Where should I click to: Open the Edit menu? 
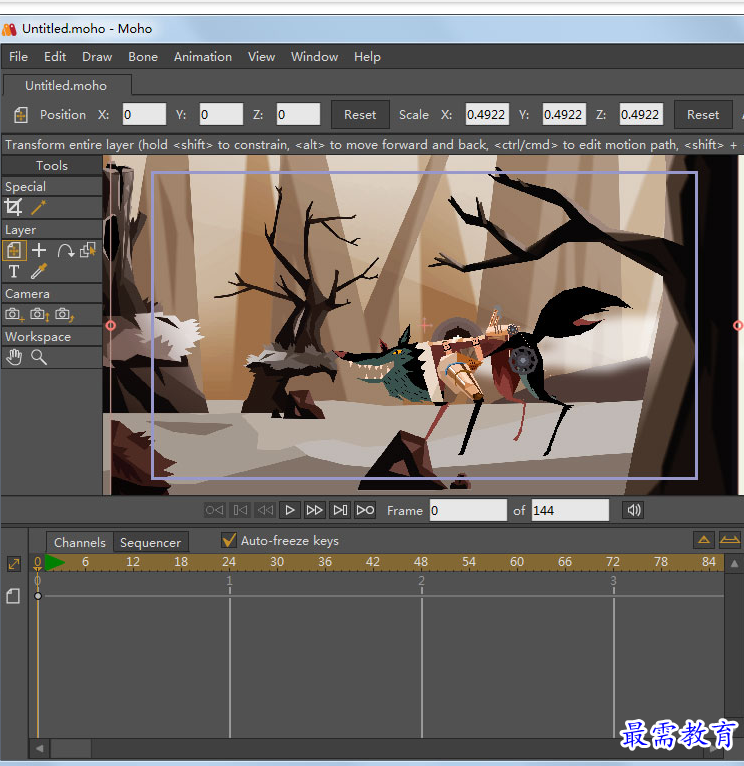pyautogui.click(x=55, y=57)
